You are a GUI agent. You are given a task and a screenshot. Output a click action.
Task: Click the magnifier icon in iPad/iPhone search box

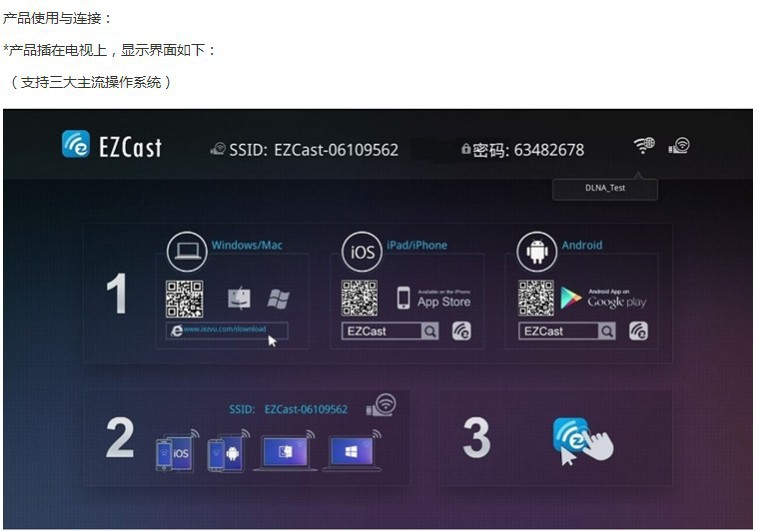(x=429, y=331)
